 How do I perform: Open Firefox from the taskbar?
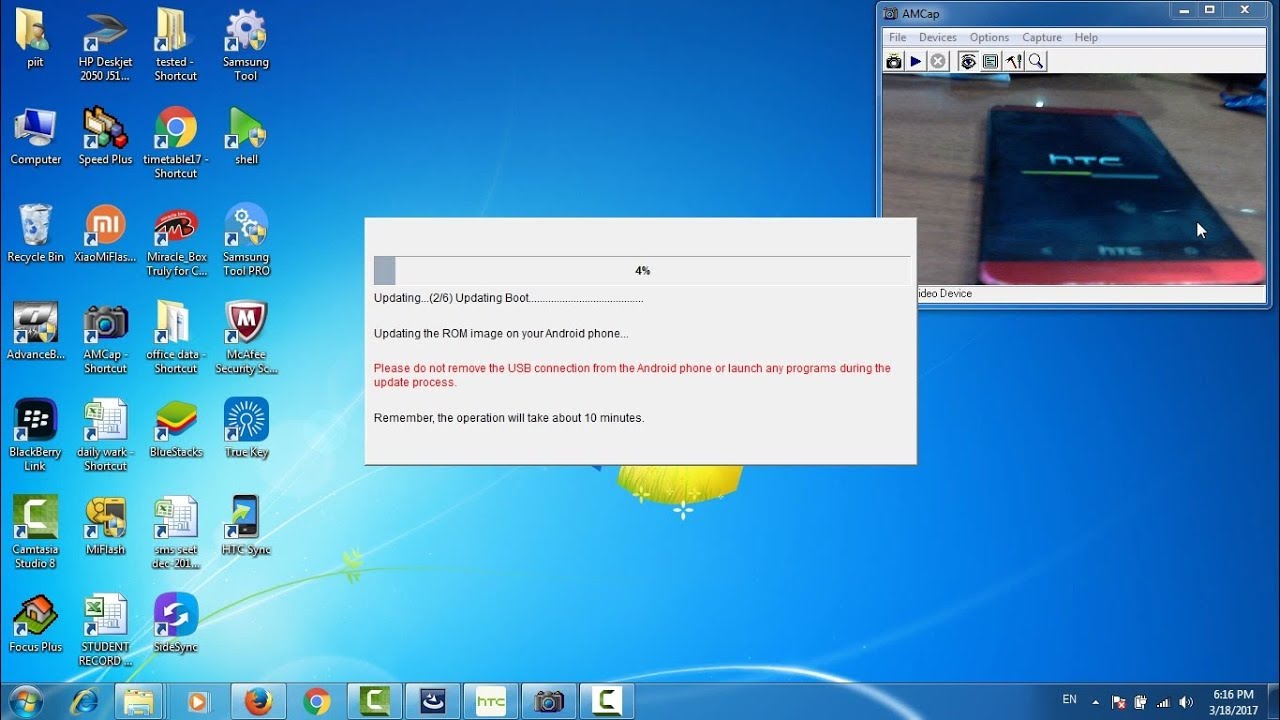[257, 702]
